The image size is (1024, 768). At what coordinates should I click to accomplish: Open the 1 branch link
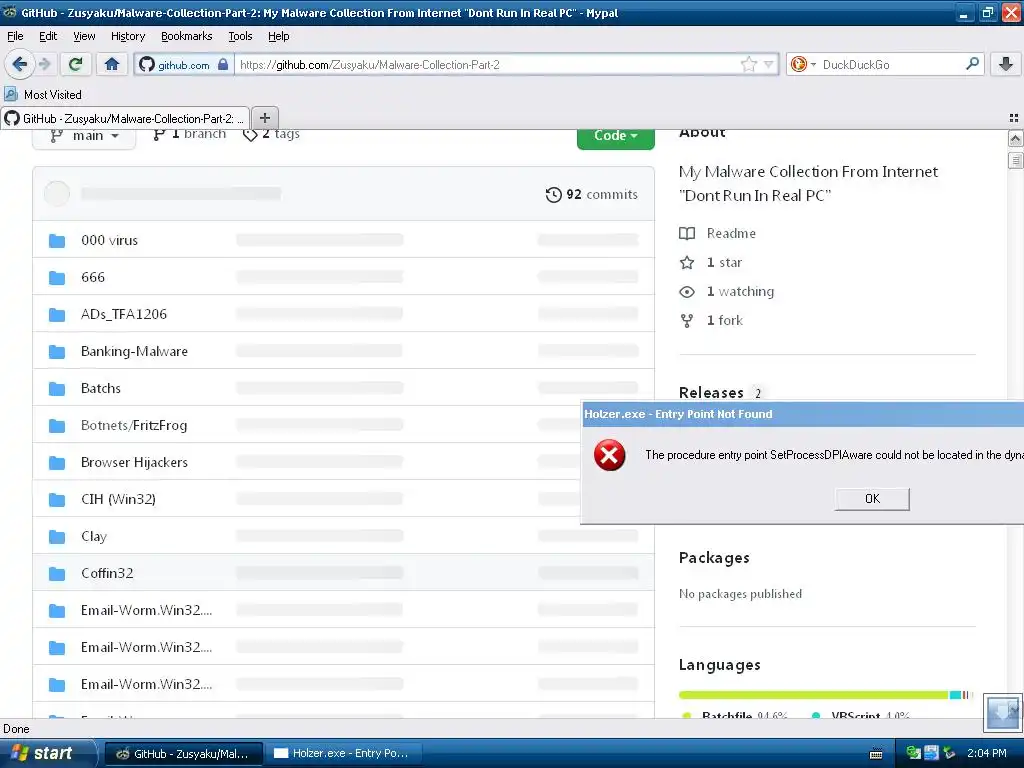(189, 134)
